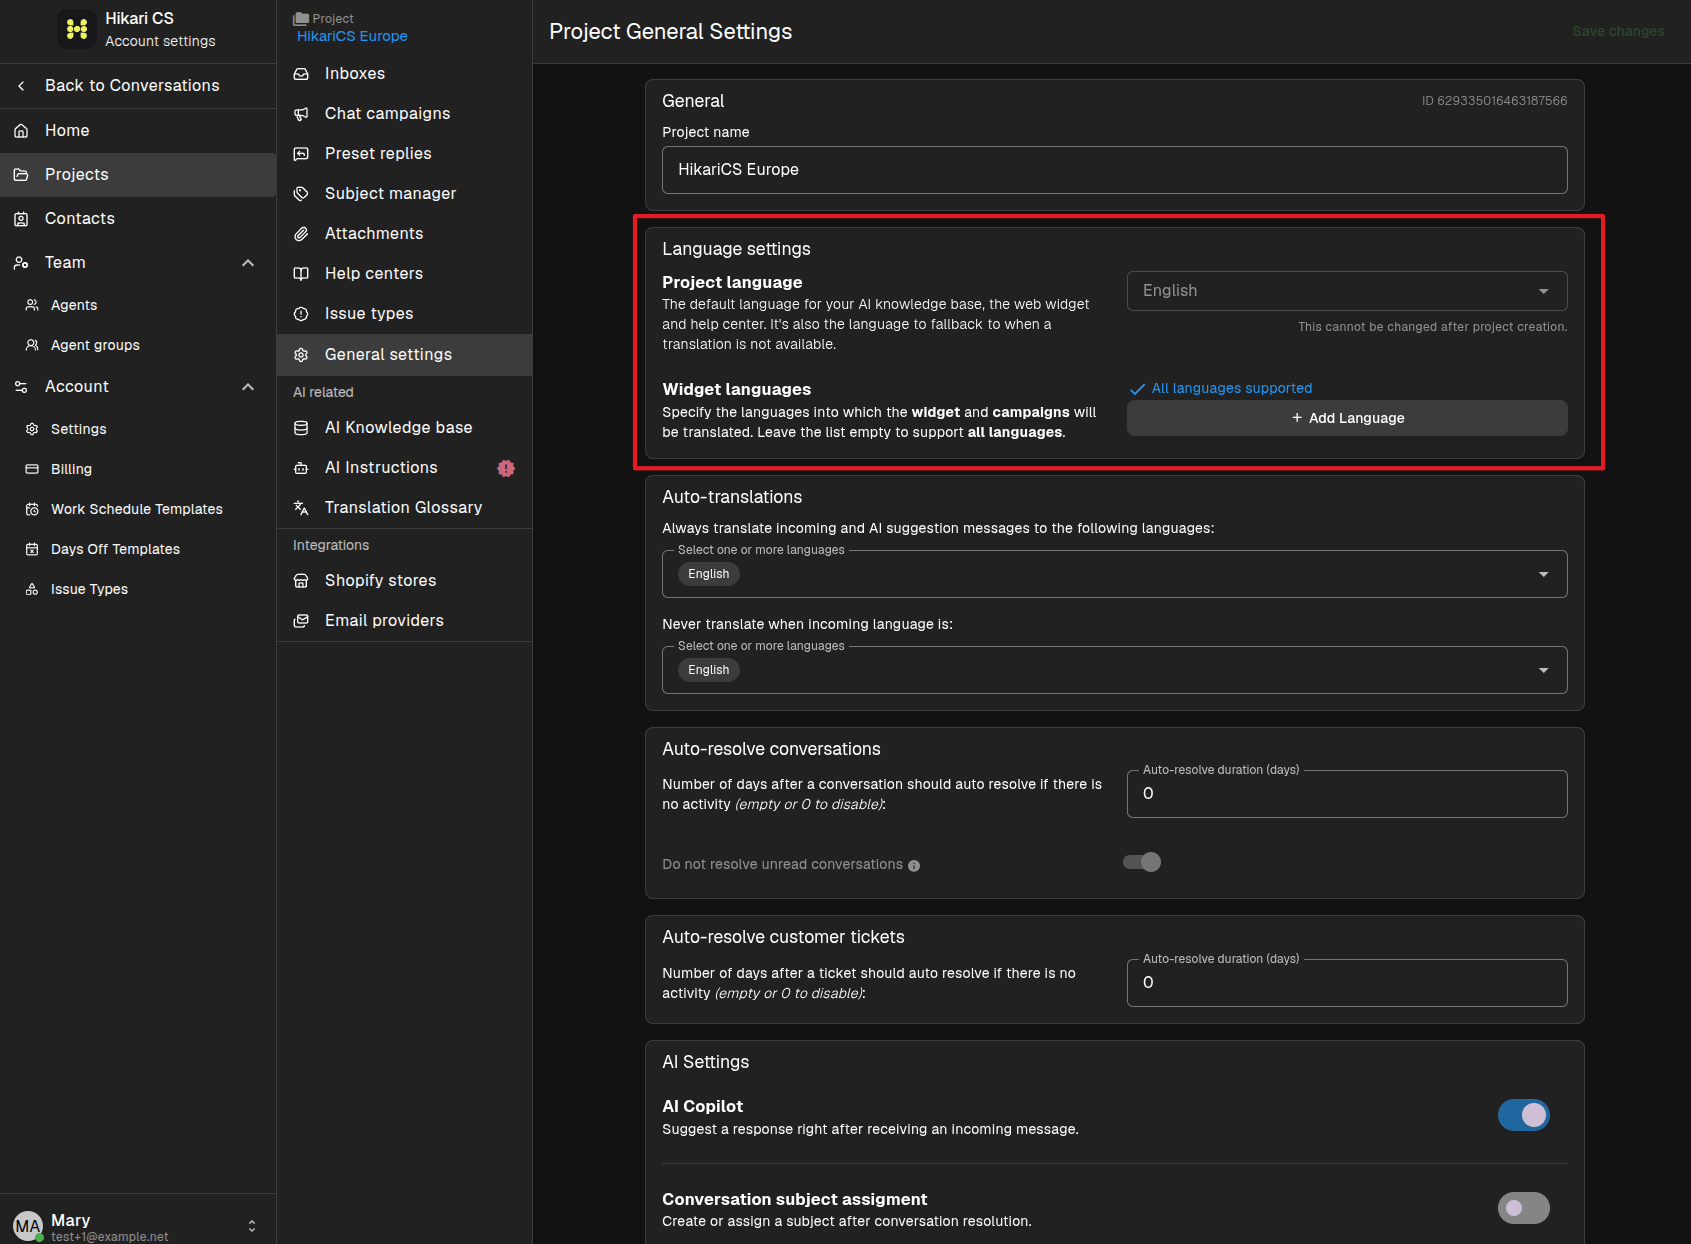
Task: Click the Shopify stores menu label
Action: tap(380, 581)
